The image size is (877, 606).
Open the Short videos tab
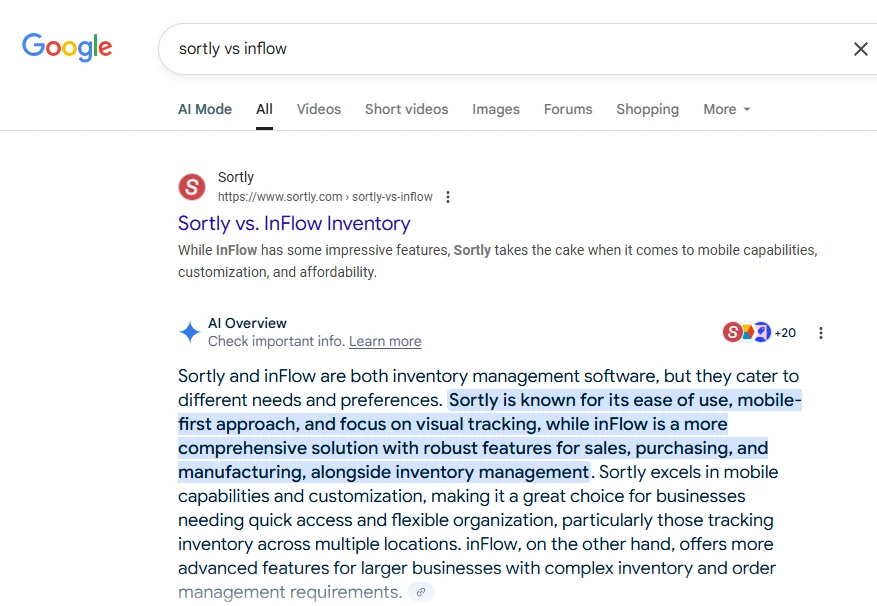(x=407, y=109)
